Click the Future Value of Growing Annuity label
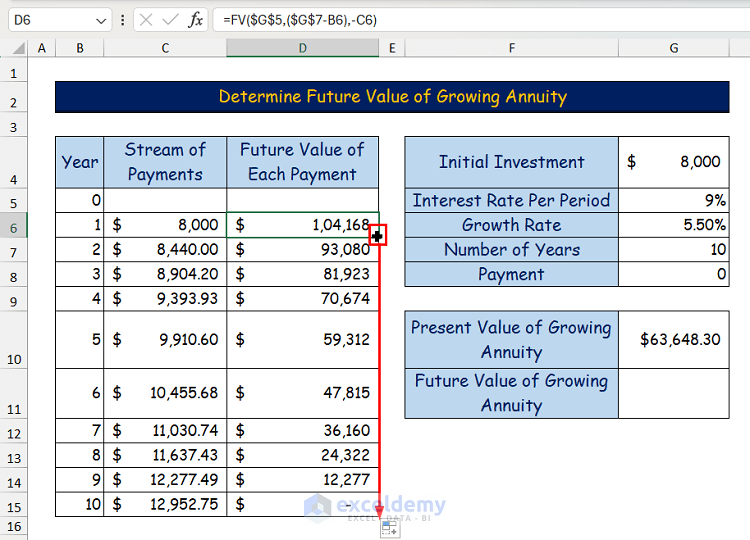Image resolution: width=750 pixels, height=540 pixels. [512, 393]
